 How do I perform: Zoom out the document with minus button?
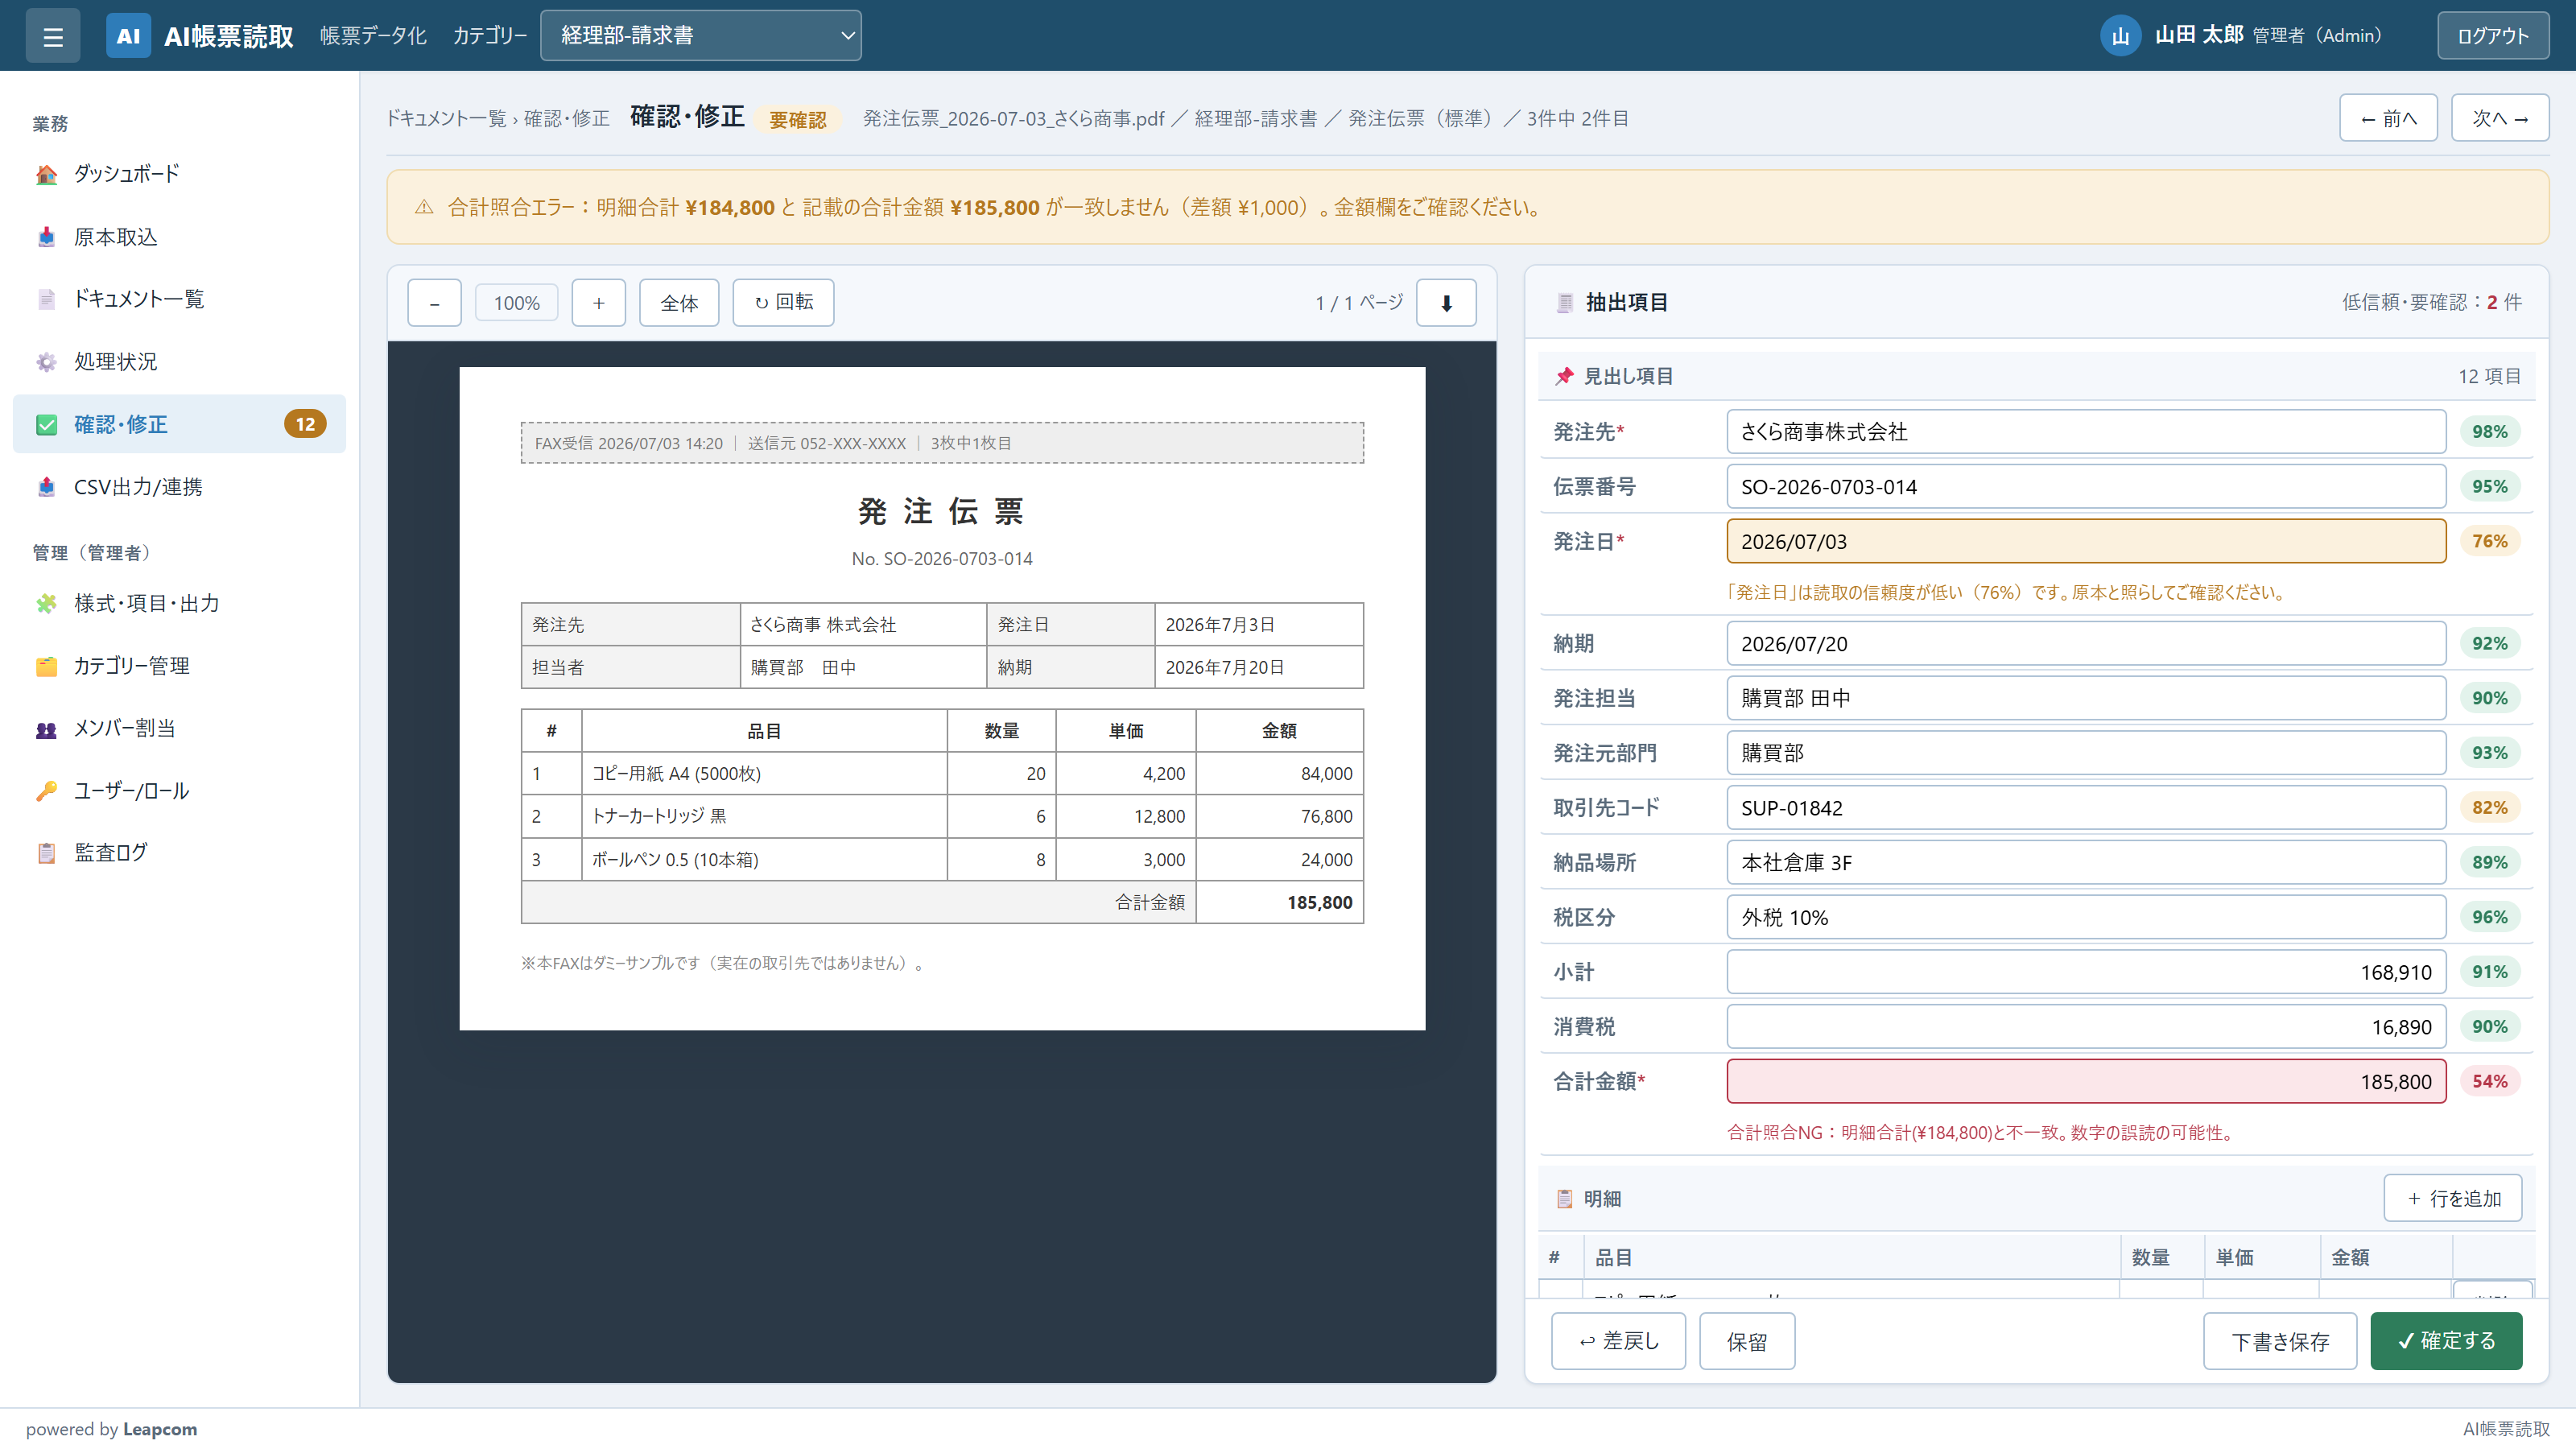(x=434, y=303)
